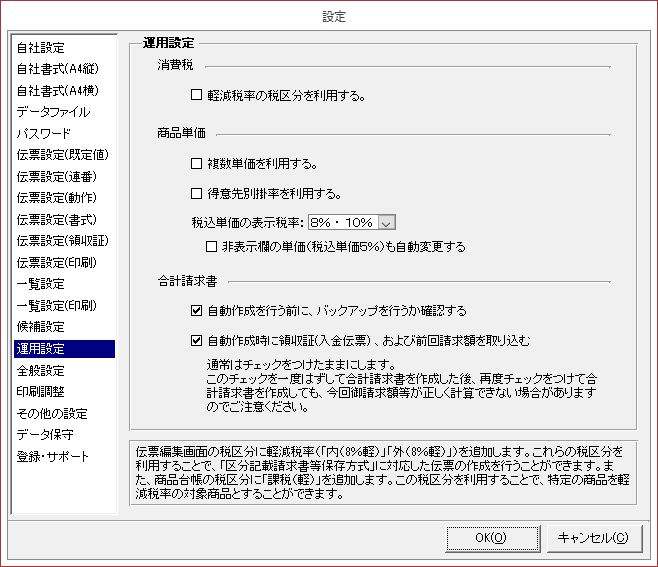
Task: Open 税込単価の表示税率 dropdown
Action: [x=386, y=222]
